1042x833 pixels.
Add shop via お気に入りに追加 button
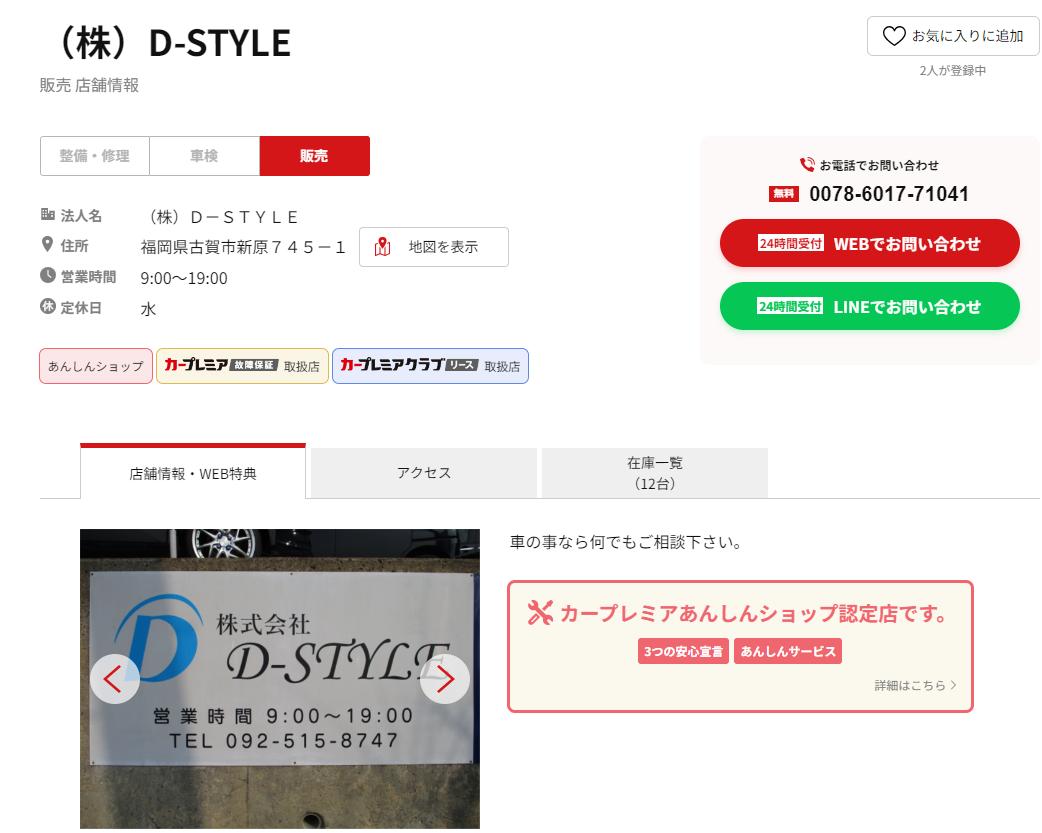pos(953,36)
